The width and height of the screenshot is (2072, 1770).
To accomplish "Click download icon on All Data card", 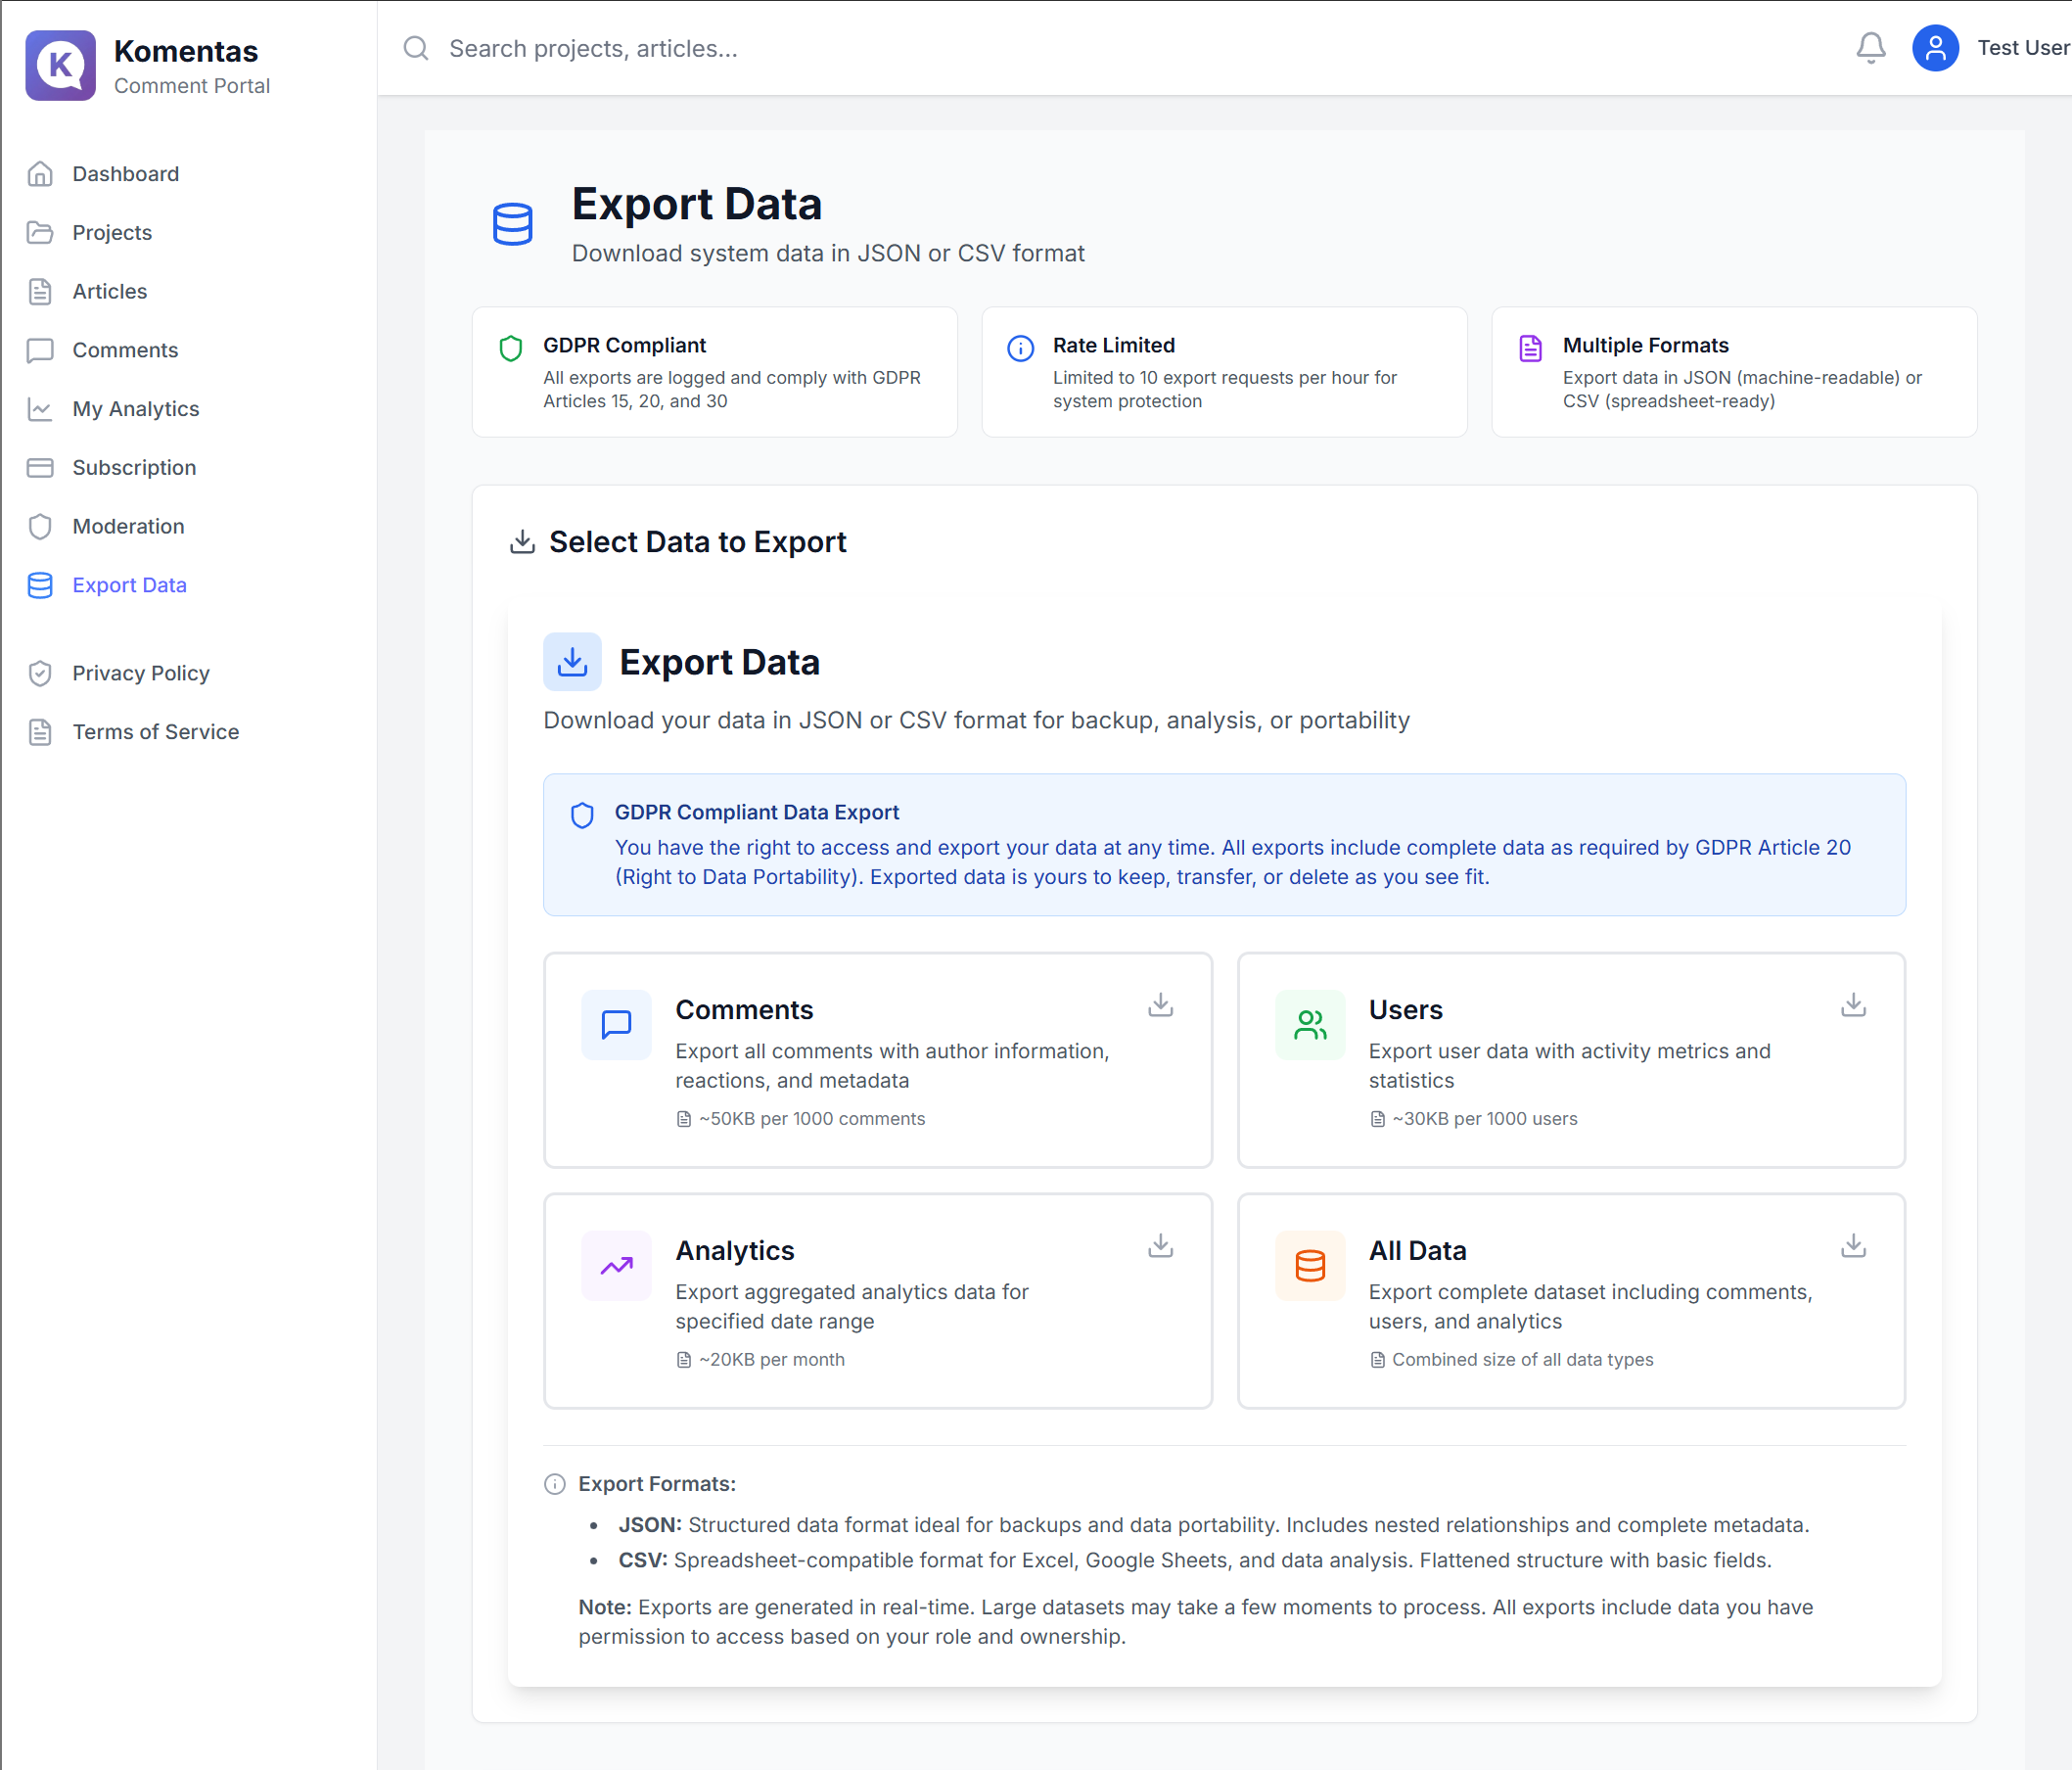I will coord(1853,1246).
